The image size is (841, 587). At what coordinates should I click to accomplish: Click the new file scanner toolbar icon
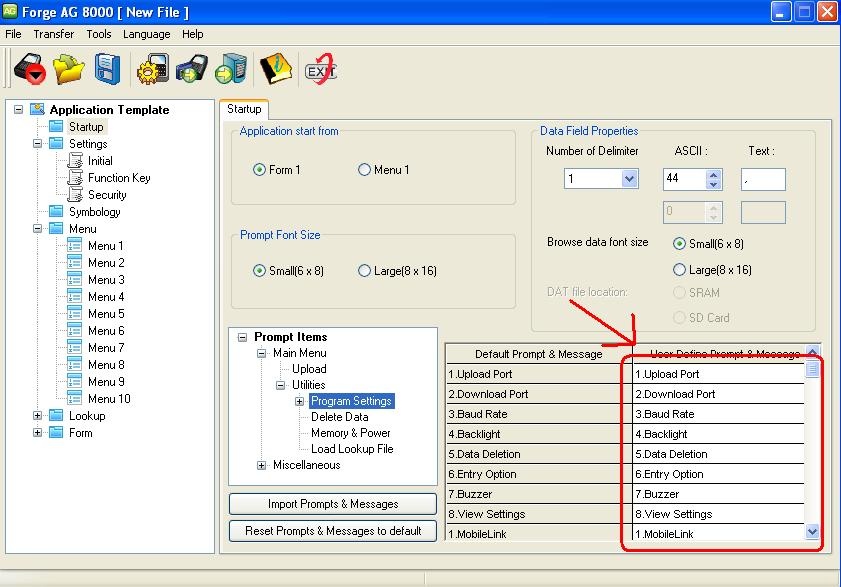[30, 69]
